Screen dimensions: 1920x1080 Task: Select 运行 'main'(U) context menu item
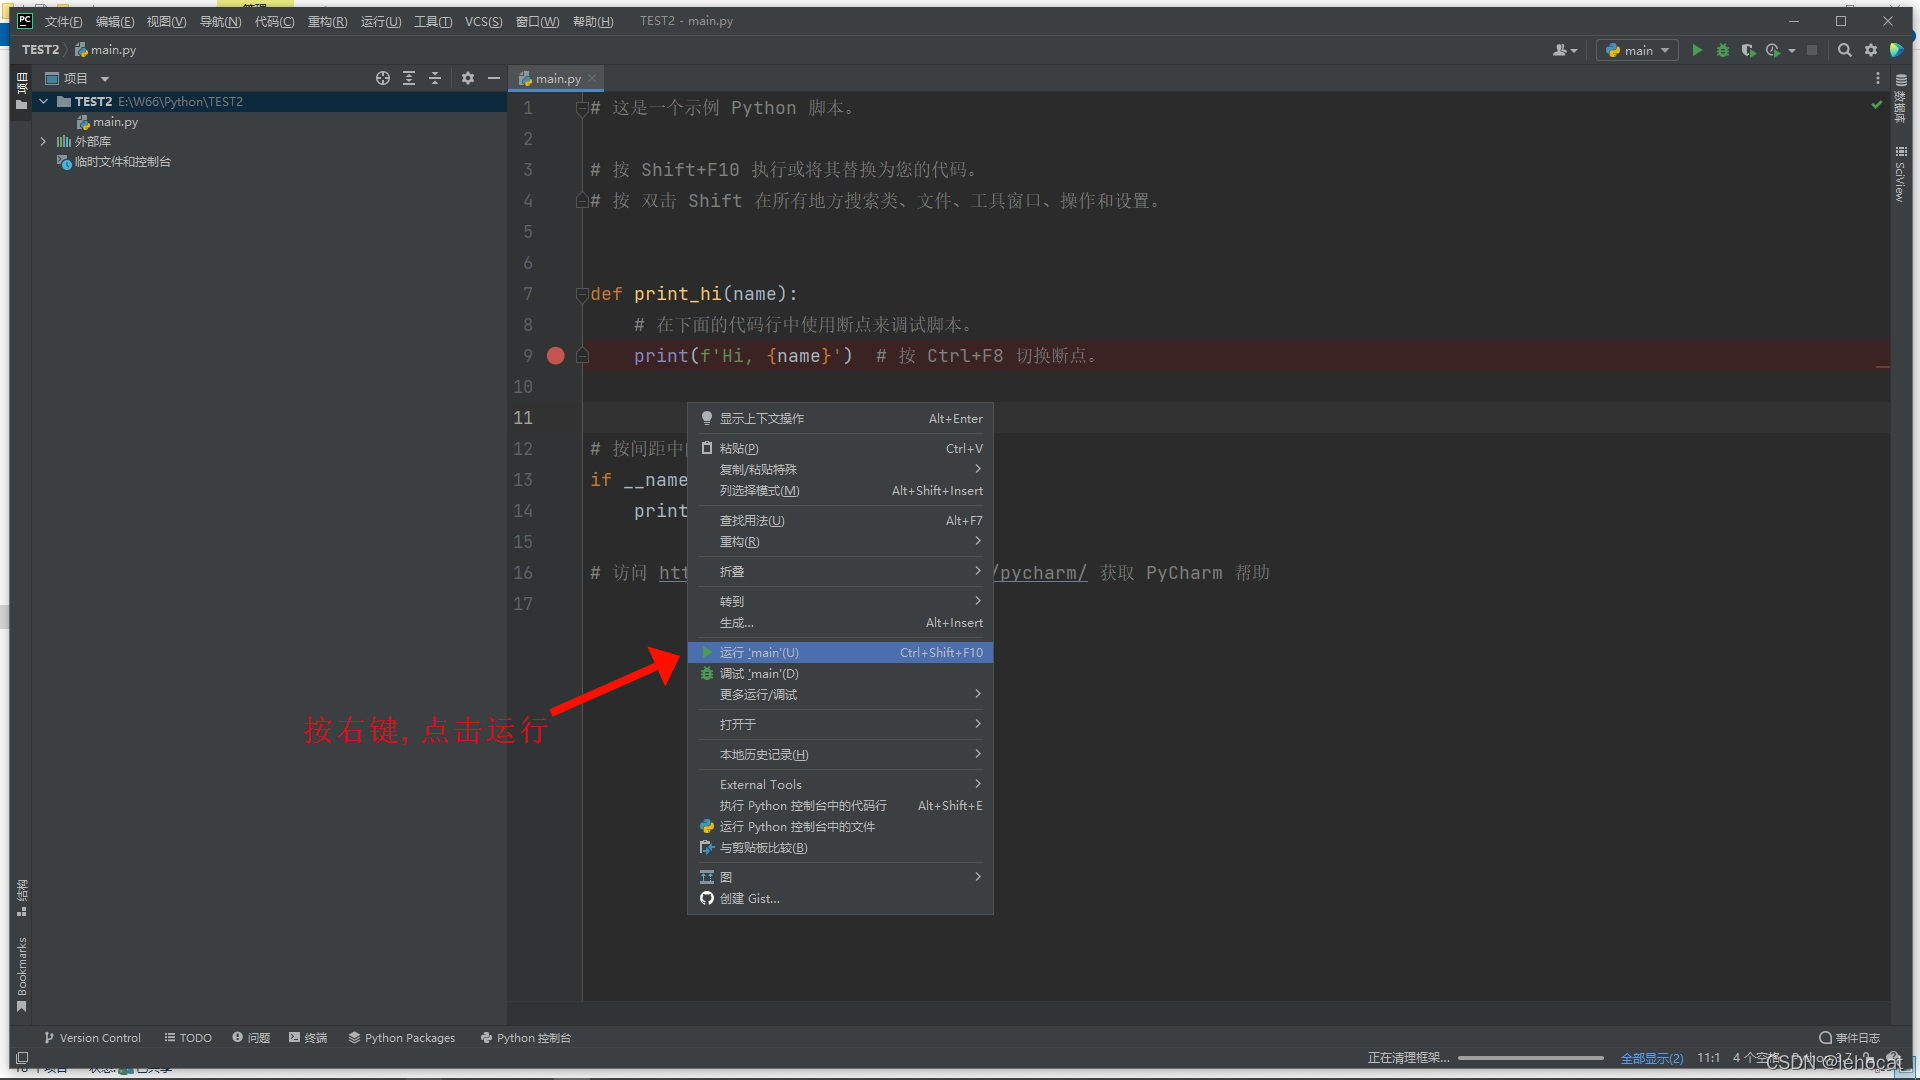[839, 651]
